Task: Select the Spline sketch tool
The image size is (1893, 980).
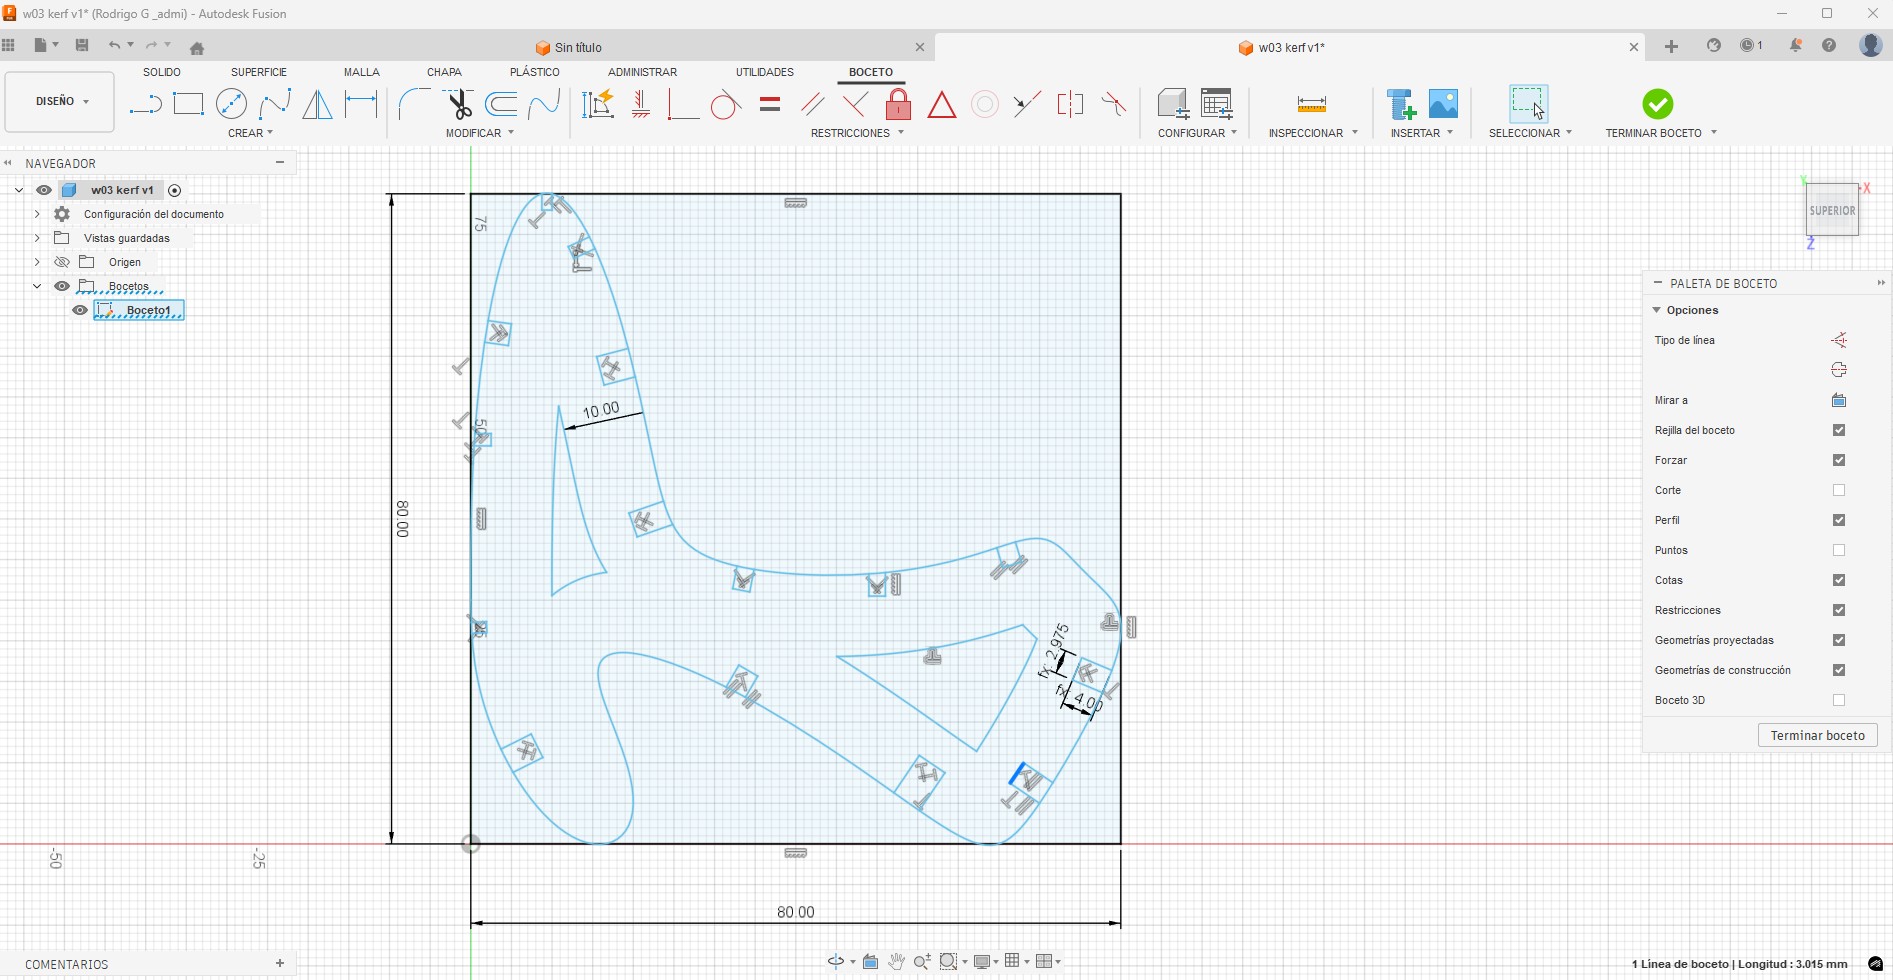Action: (x=274, y=104)
